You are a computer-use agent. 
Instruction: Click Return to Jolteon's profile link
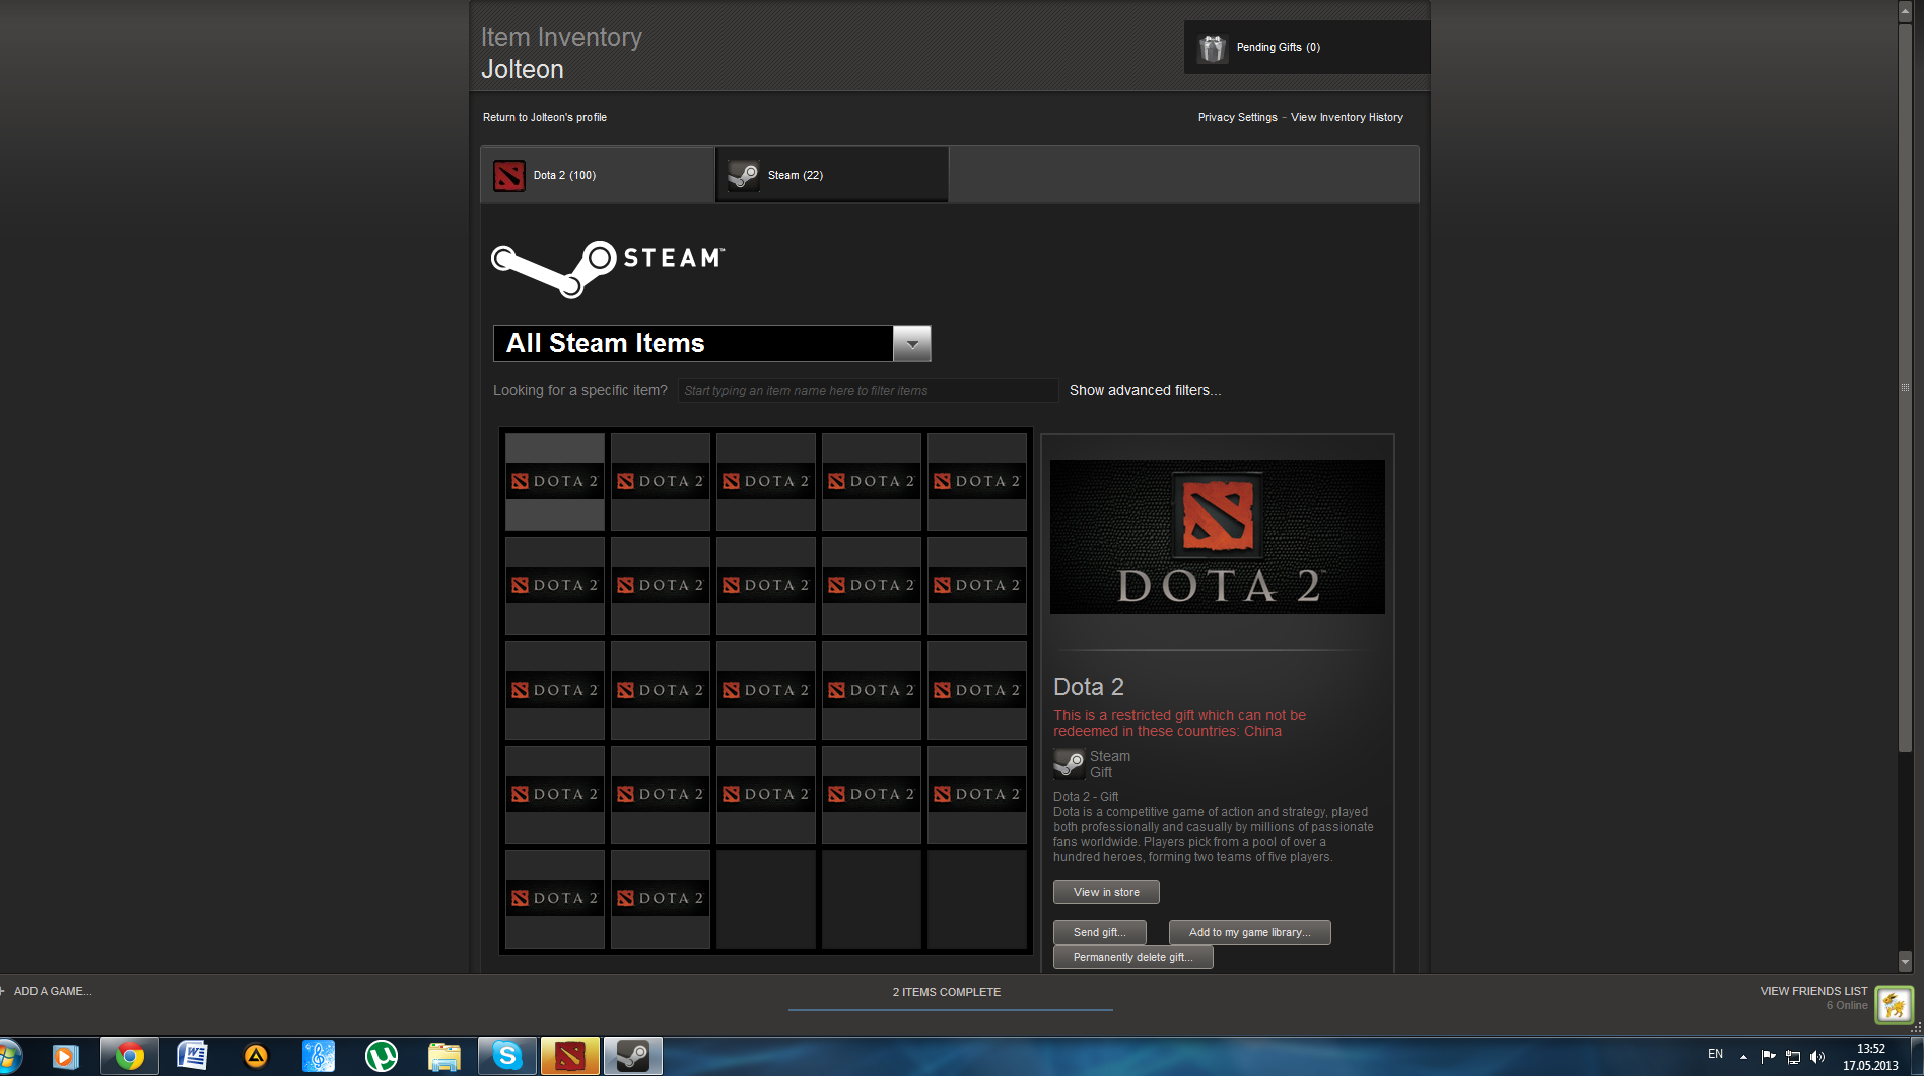pos(544,117)
